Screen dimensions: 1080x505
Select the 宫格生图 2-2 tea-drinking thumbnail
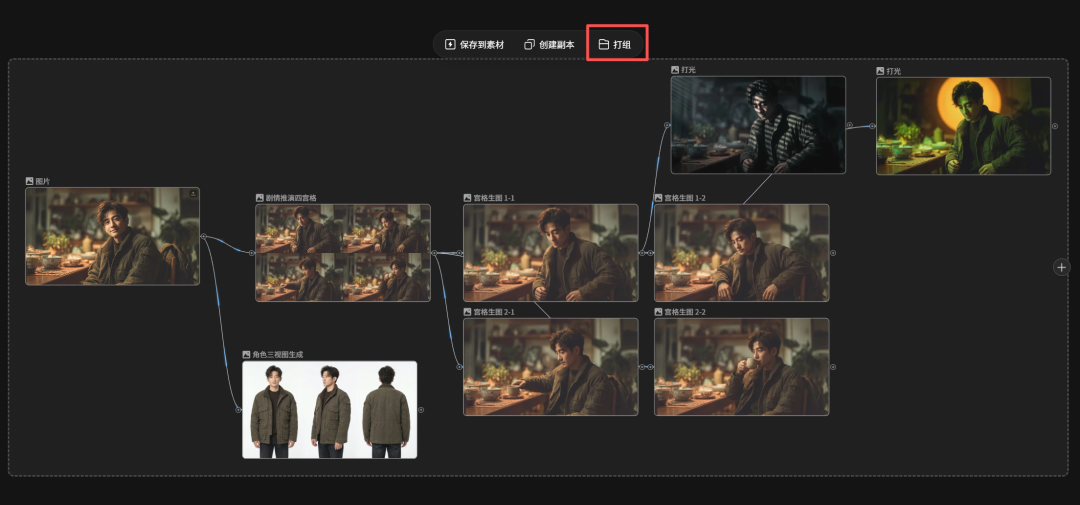click(742, 367)
